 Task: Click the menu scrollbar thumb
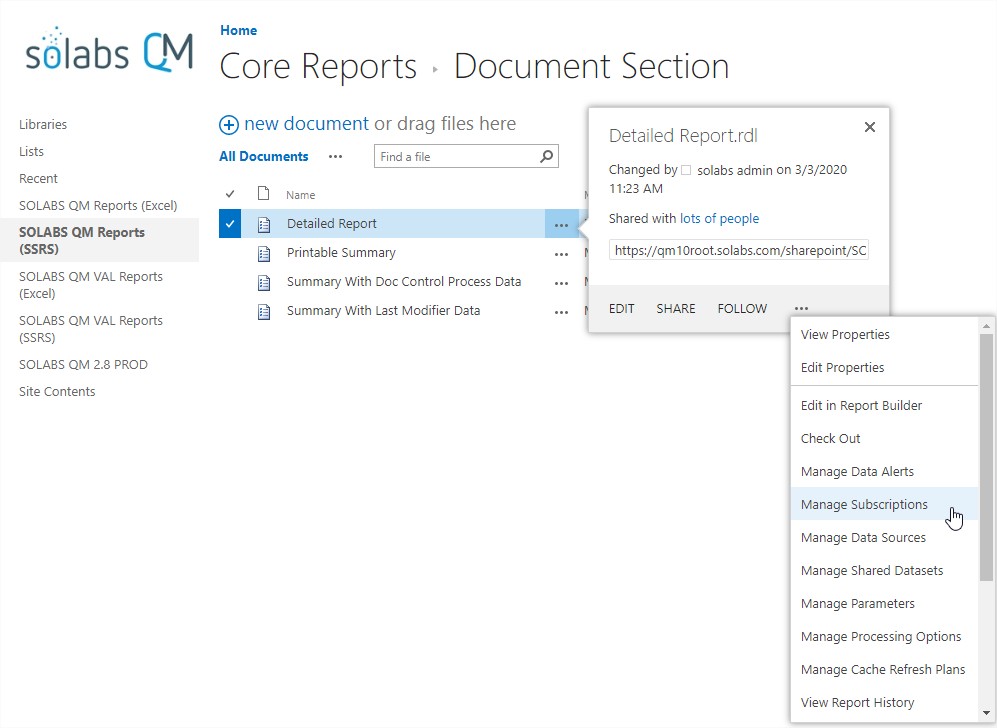(x=986, y=457)
